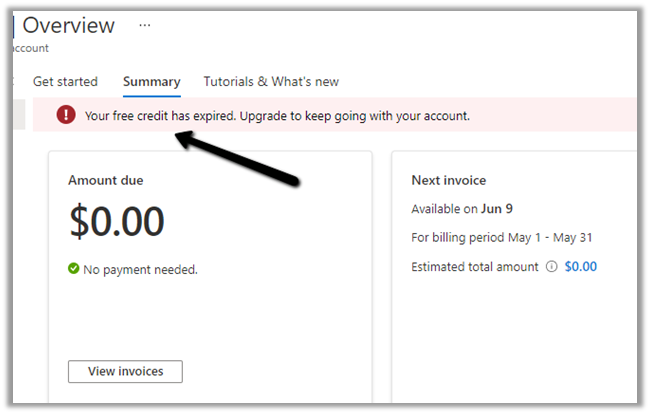Click the Overview page title
650x414 pixels.
[69, 26]
